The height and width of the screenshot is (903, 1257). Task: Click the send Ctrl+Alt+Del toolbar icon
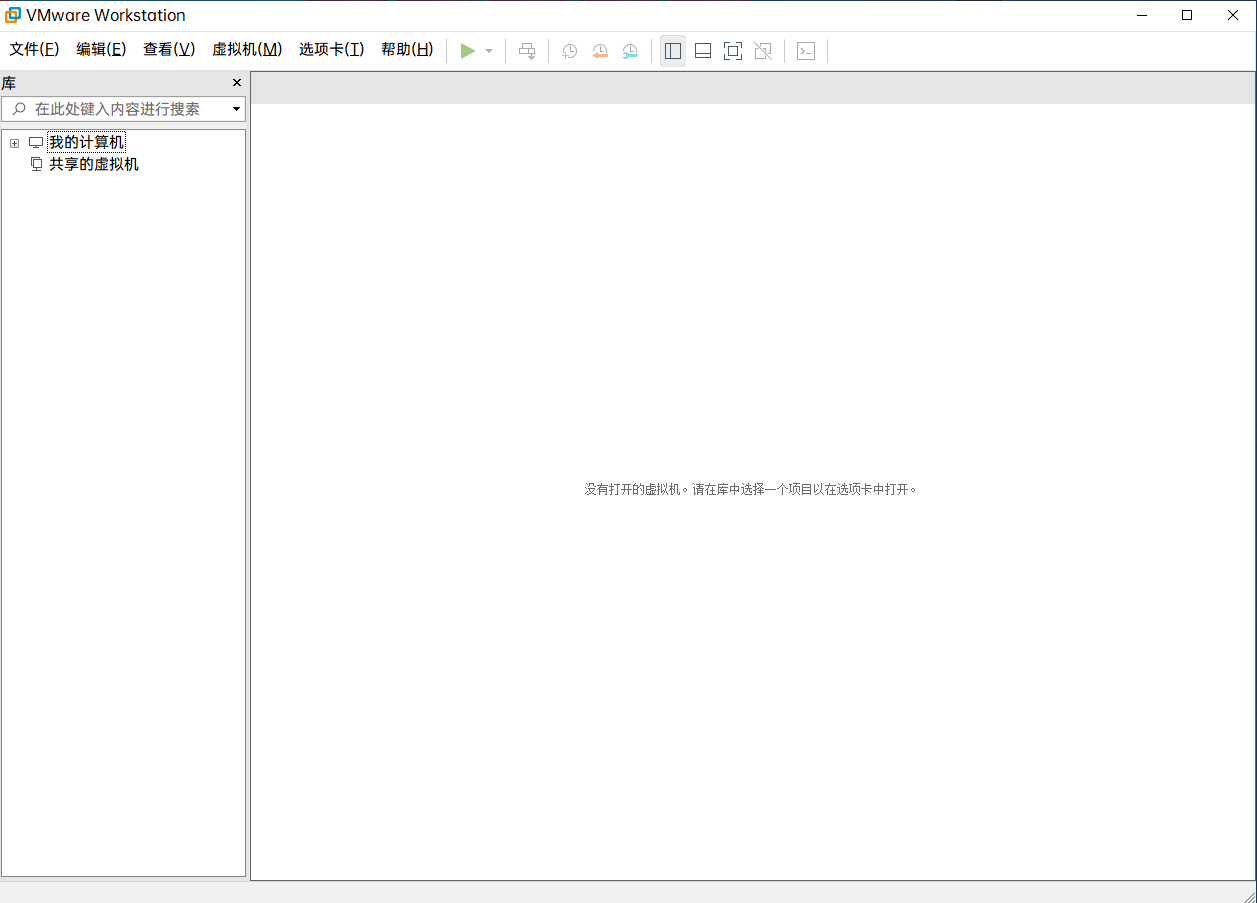pyautogui.click(x=527, y=51)
